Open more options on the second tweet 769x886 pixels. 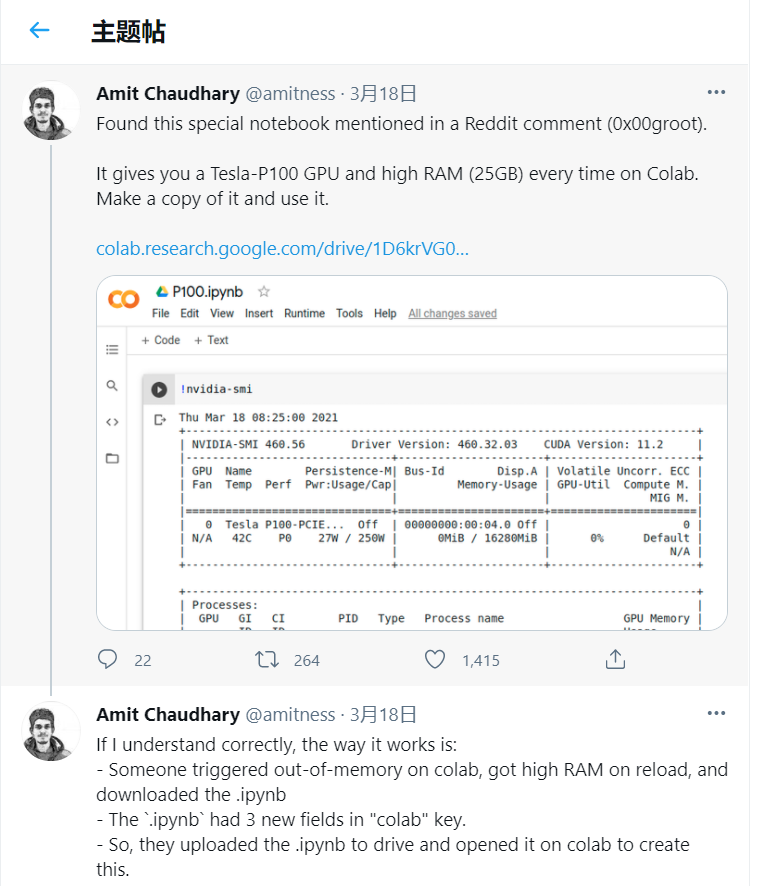pos(716,714)
